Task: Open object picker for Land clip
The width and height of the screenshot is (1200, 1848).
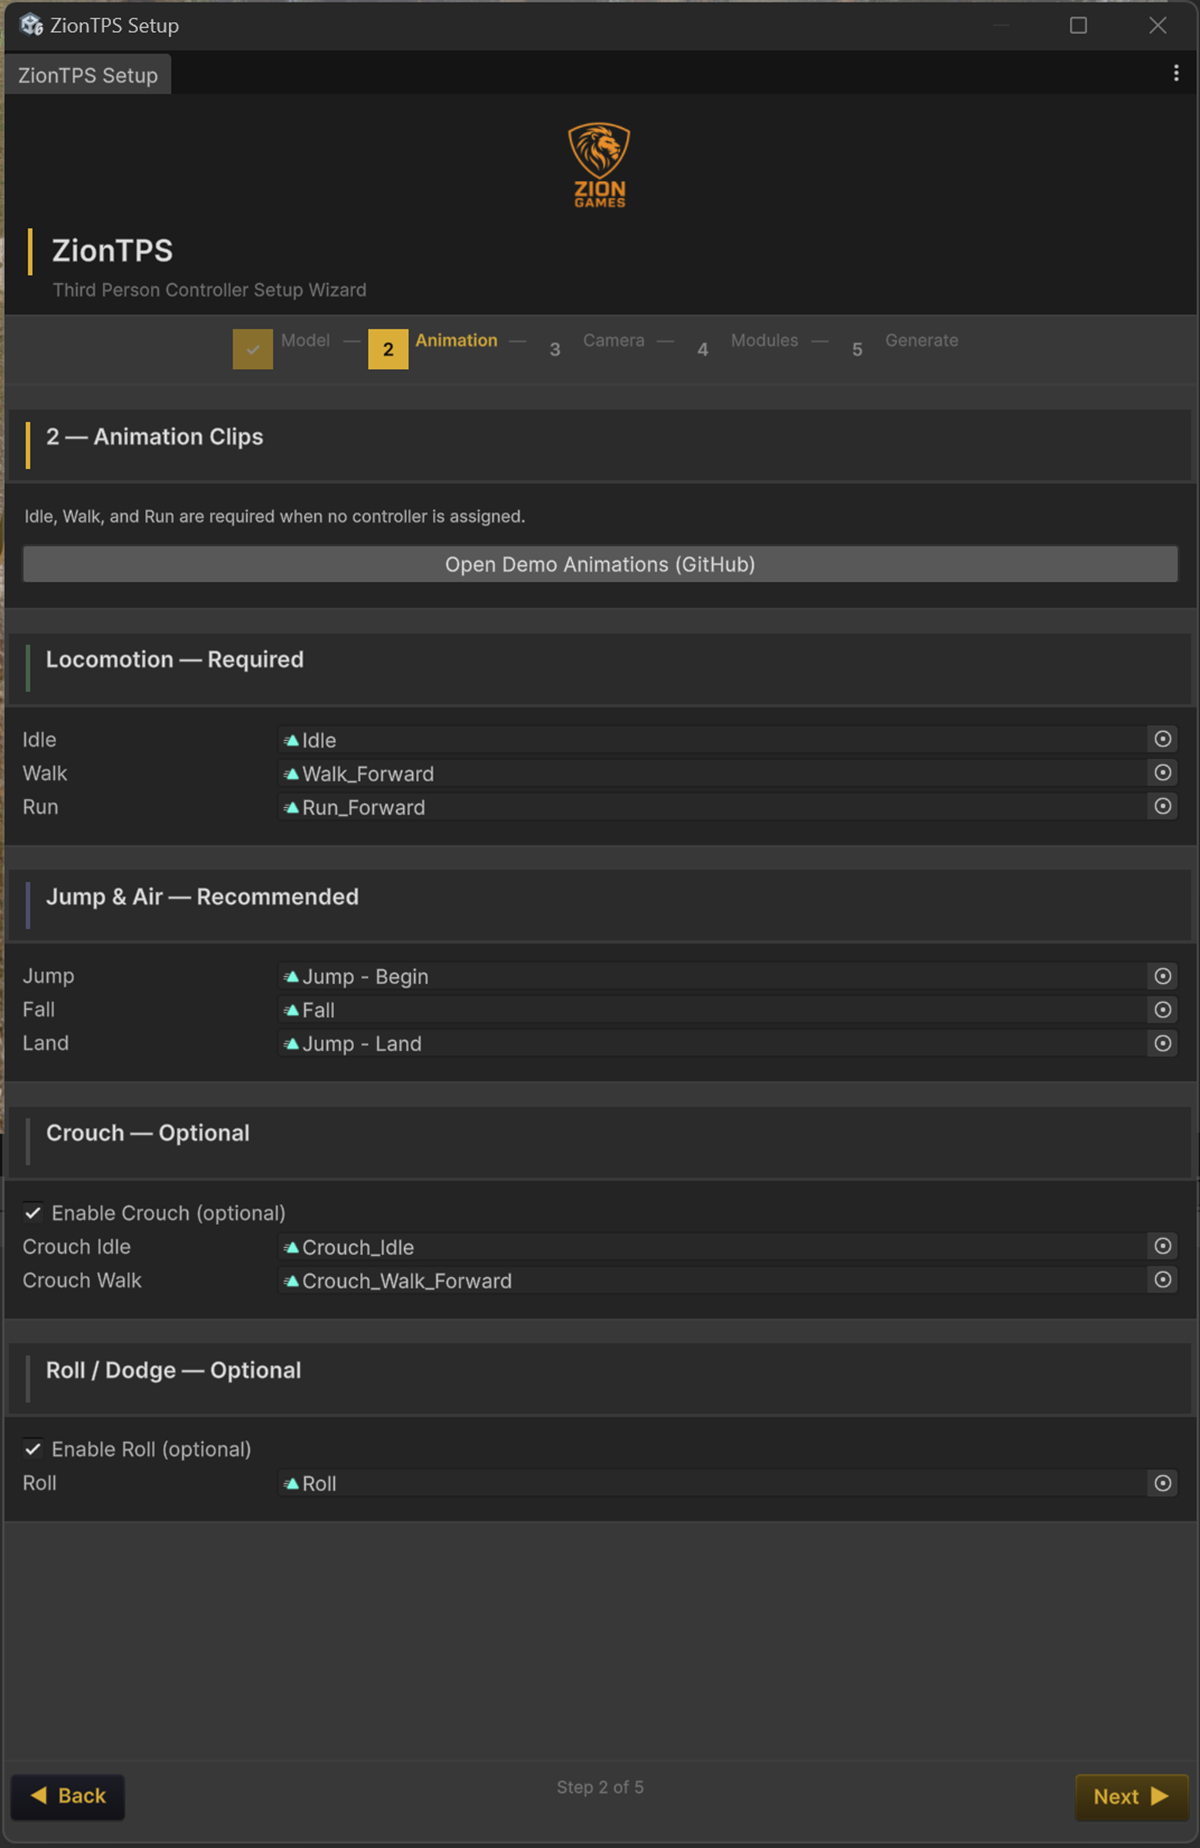Action: click(x=1162, y=1043)
